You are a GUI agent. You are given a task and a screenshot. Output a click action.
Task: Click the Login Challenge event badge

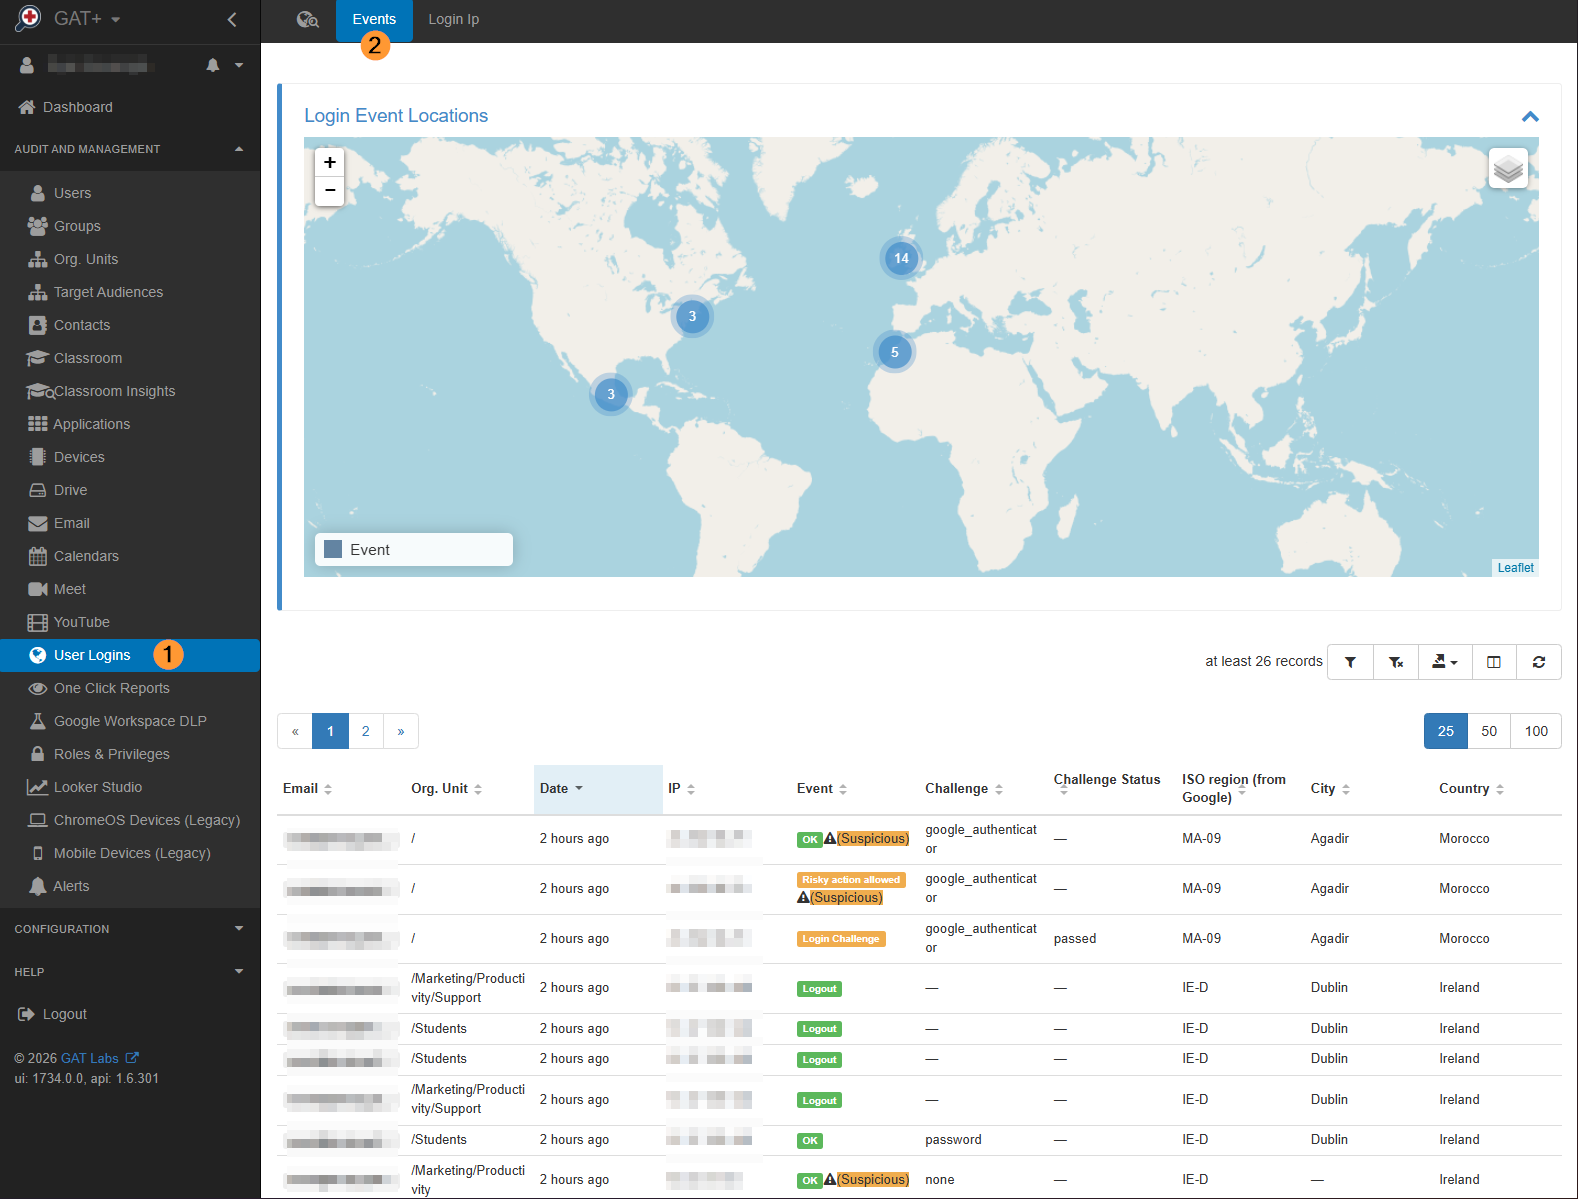pyautogui.click(x=841, y=939)
